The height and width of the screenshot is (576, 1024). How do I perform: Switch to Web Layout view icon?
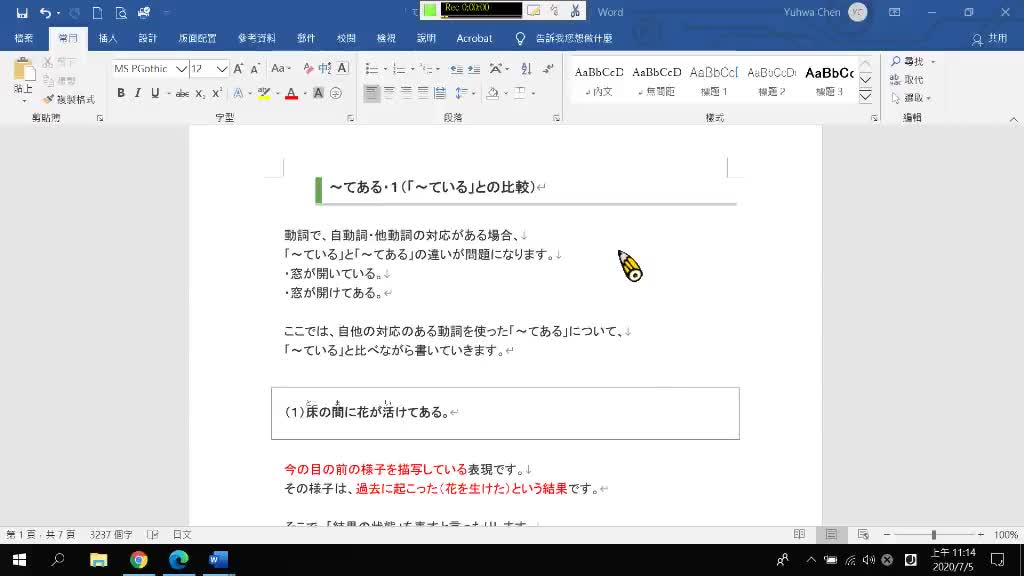point(863,535)
